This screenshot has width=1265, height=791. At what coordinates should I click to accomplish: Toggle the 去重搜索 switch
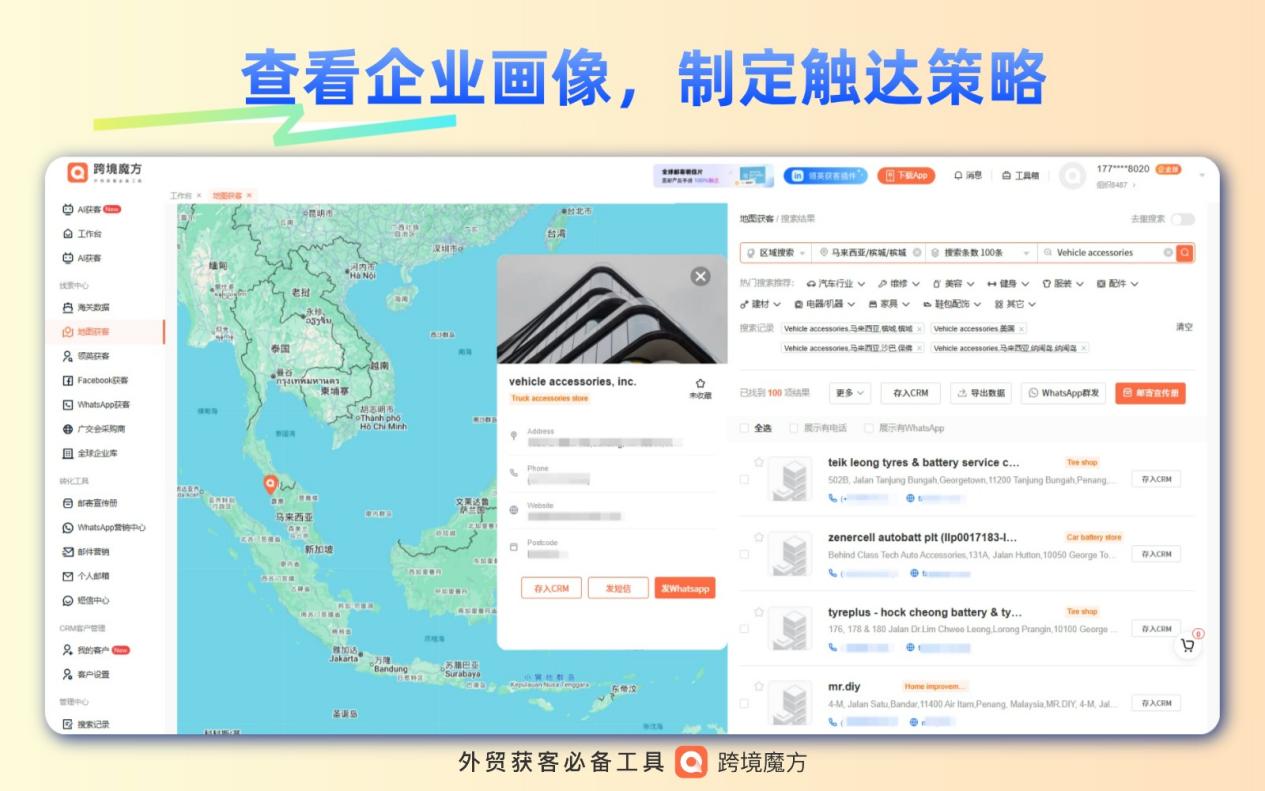coord(1180,220)
